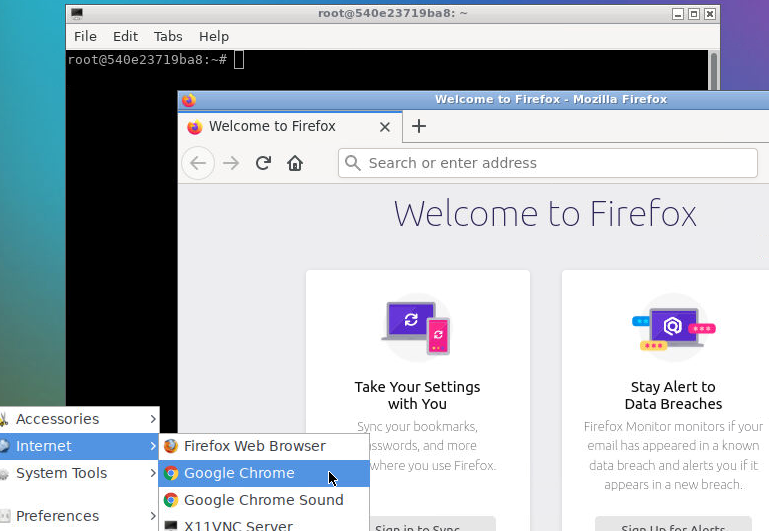769x531 pixels.
Task: Select the Welcome to Firefox tab
Action: [x=290, y=127]
